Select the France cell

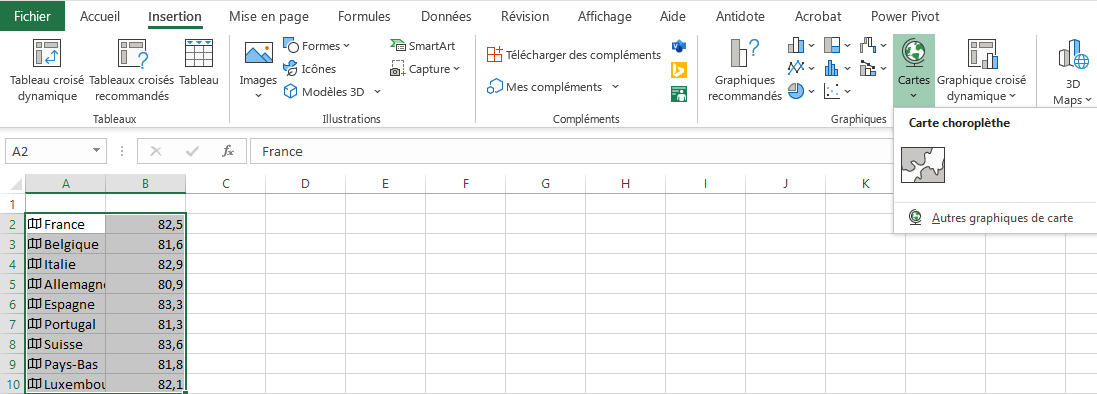(65, 224)
